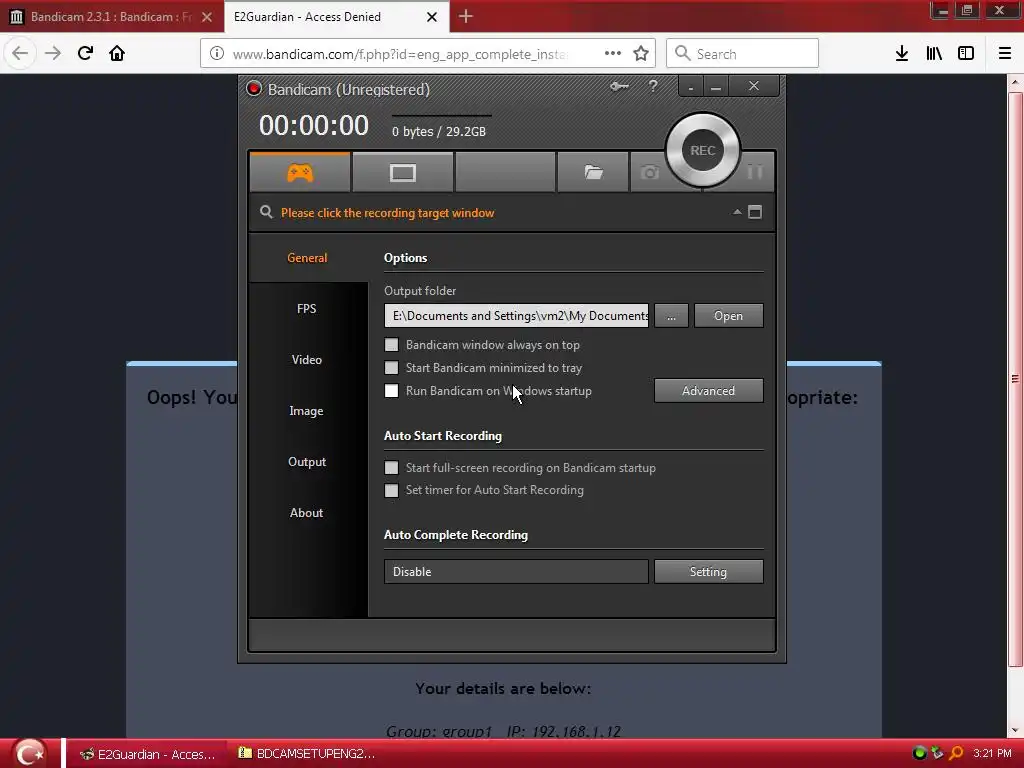Click the browser vertical scrollbar

(x=1015, y=379)
